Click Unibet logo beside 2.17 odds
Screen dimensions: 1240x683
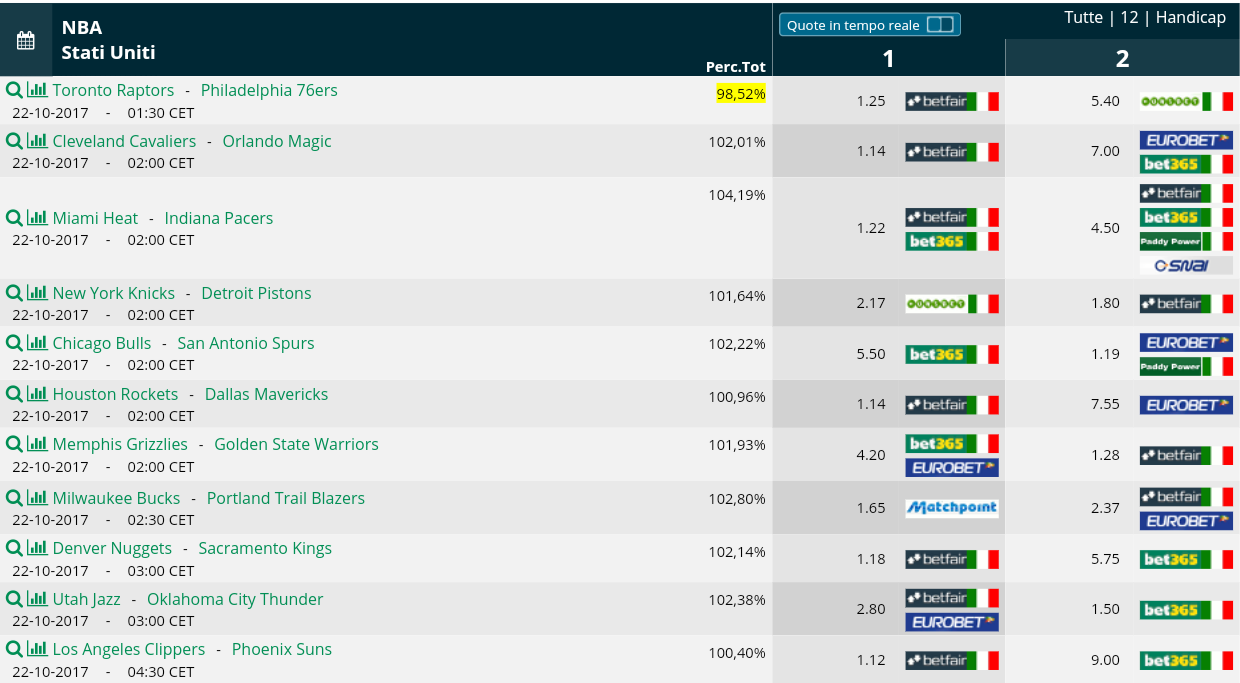click(952, 303)
